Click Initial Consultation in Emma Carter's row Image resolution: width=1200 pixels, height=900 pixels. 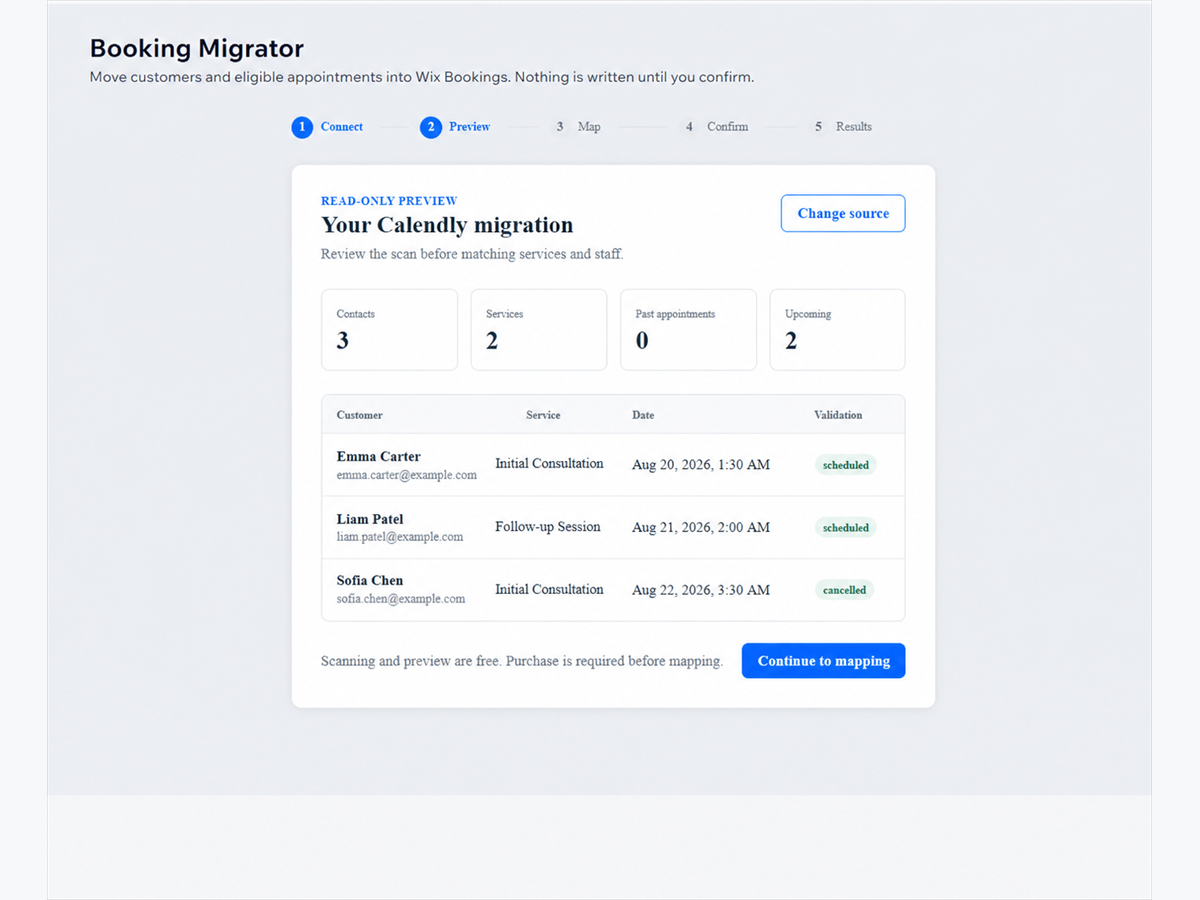[x=549, y=464]
